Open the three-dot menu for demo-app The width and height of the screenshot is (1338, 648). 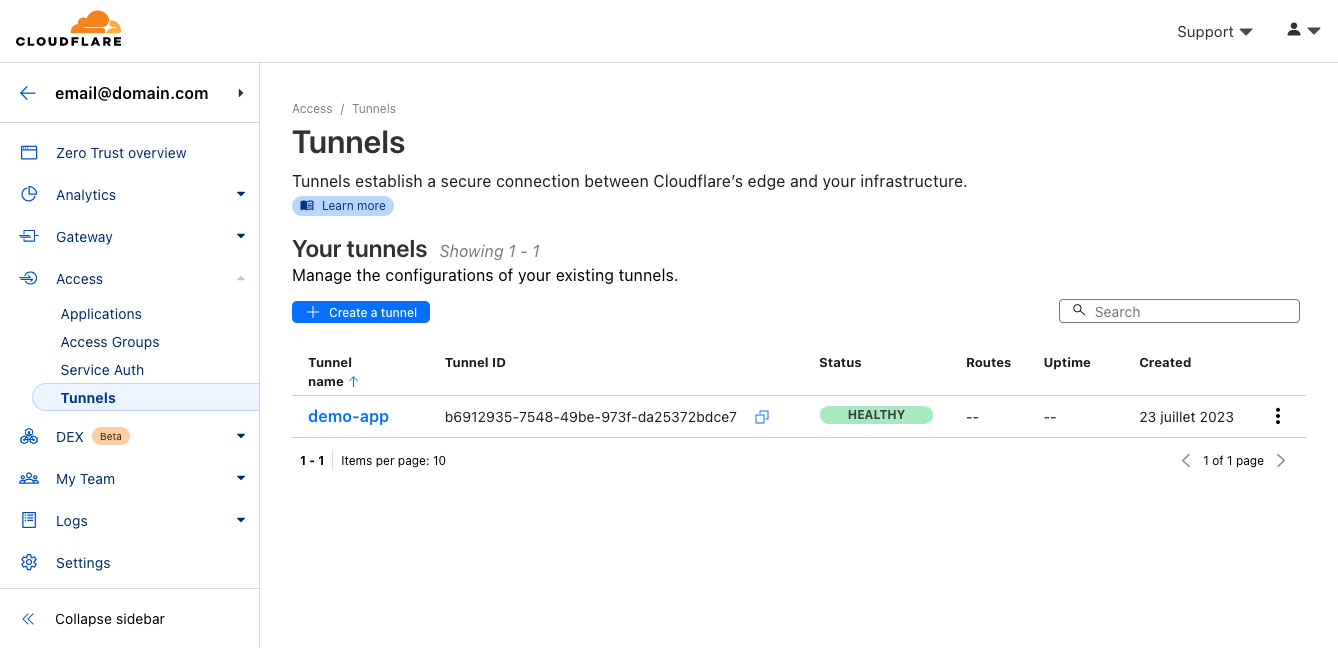tap(1277, 417)
